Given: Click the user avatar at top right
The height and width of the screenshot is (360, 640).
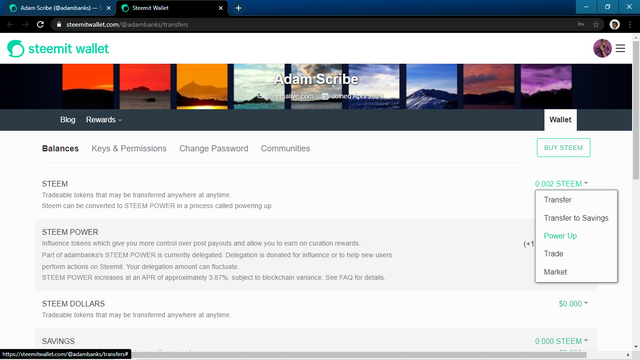Looking at the screenshot, I should pyautogui.click(x=602, y=48).
